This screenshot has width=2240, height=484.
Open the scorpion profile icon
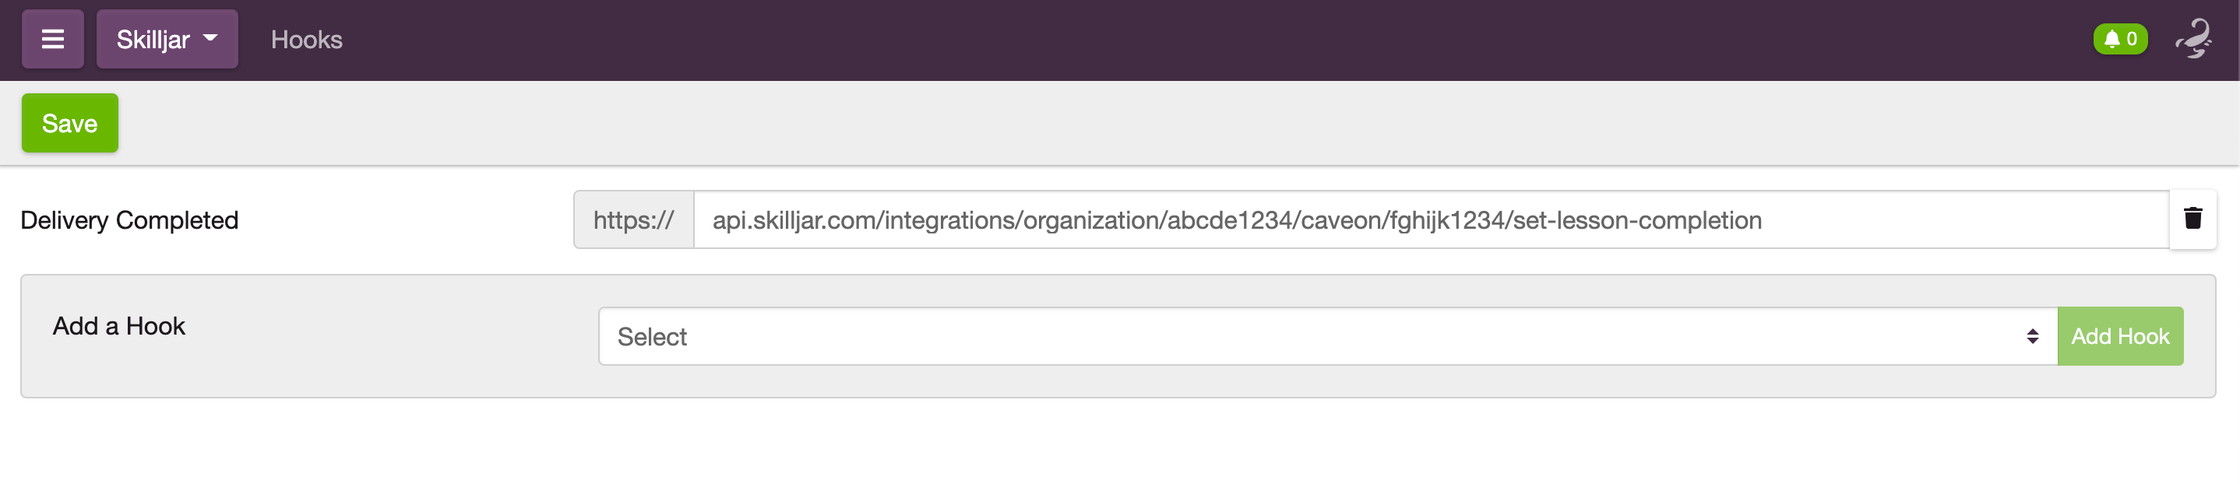[x=2193, y=39]
